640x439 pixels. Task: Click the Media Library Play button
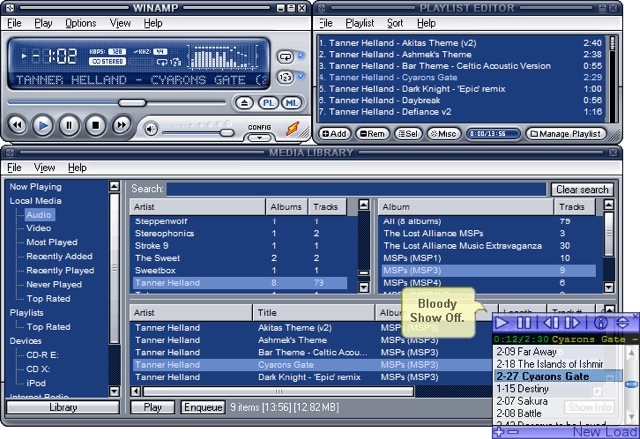[152, 407]
